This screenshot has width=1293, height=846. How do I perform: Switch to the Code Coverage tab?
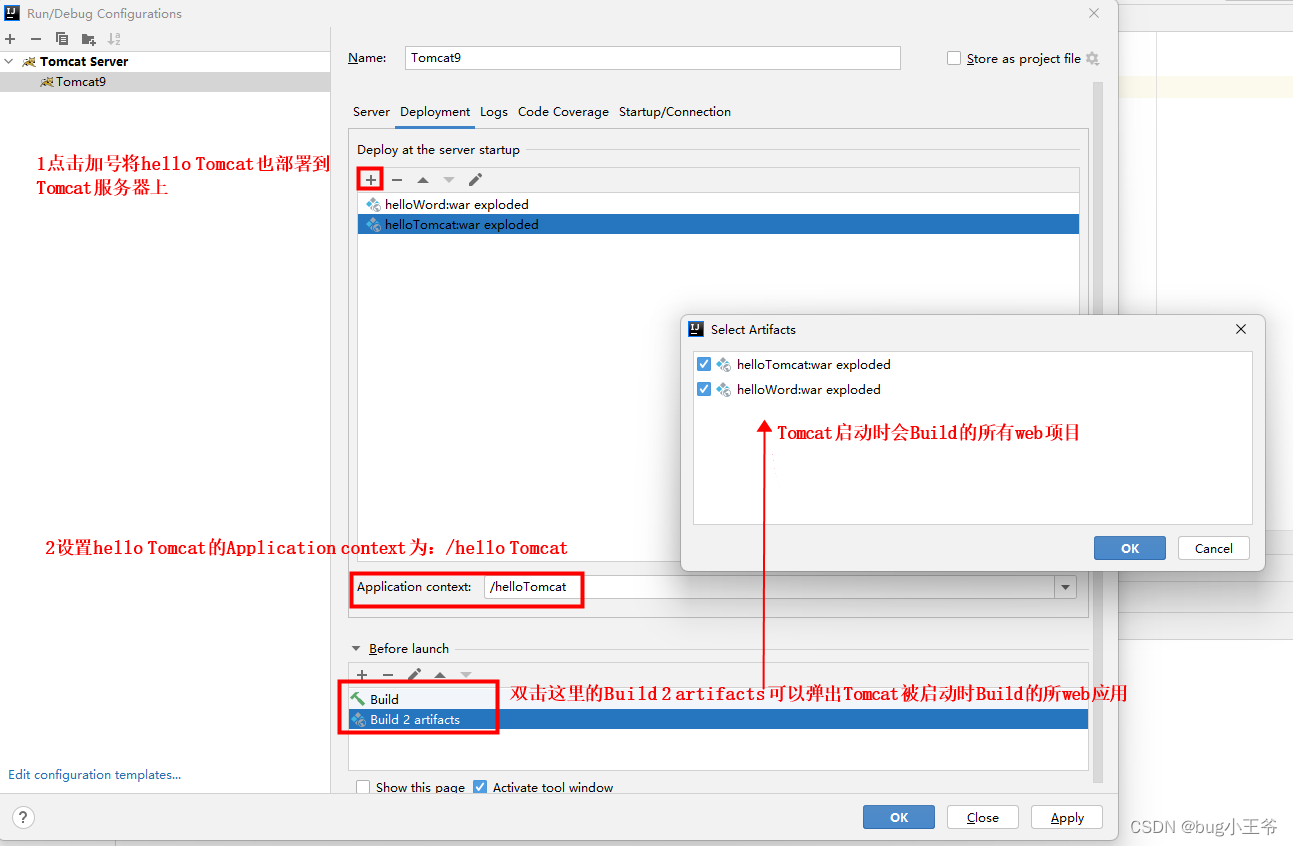[x=563, y=111]
